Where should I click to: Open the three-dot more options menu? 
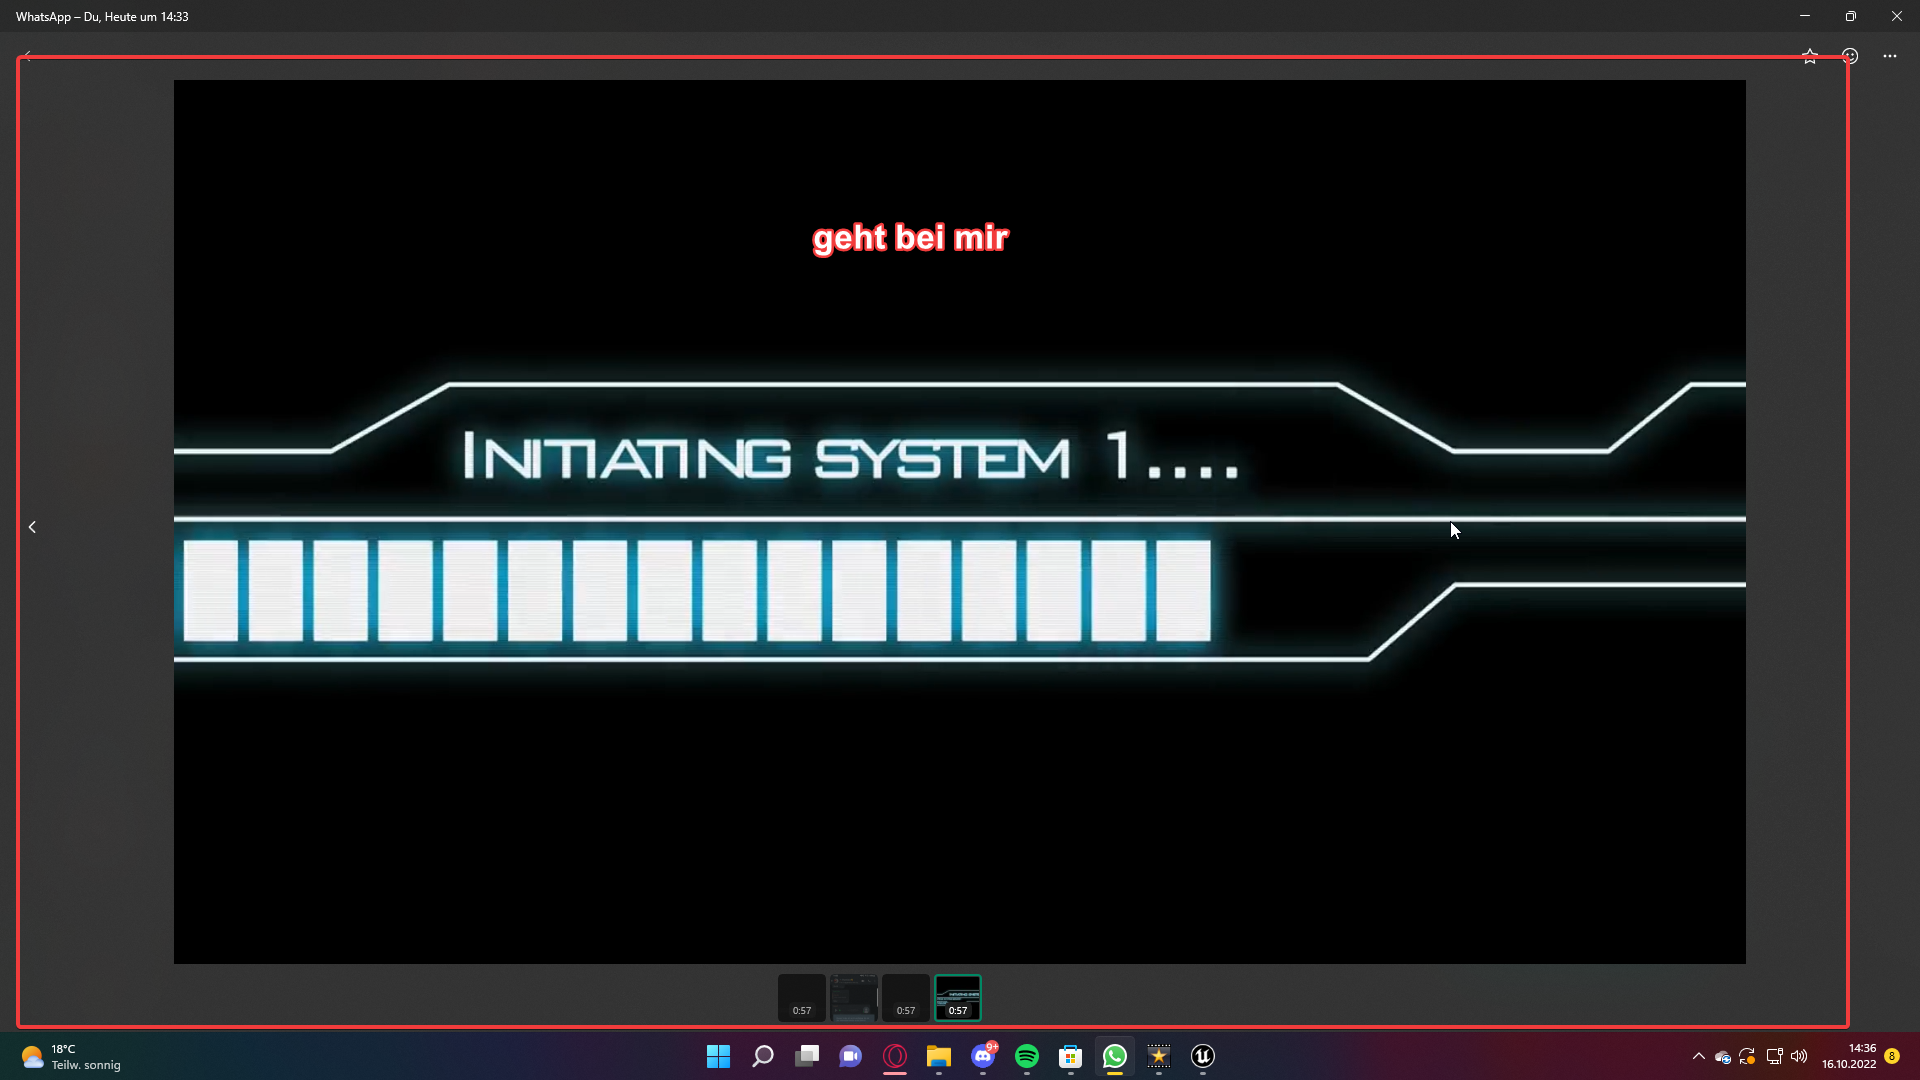[1889, 56]
